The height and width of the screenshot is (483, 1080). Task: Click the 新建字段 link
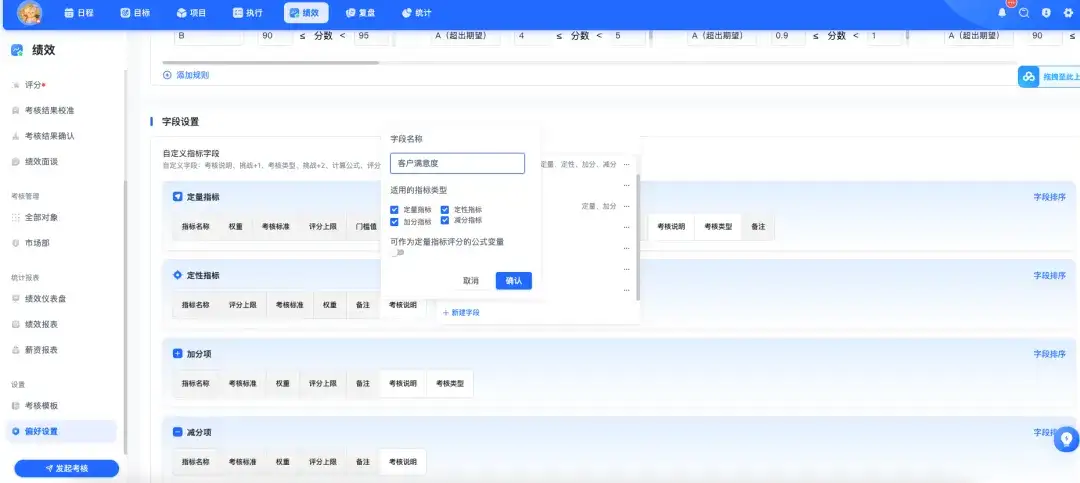[461, 312]
